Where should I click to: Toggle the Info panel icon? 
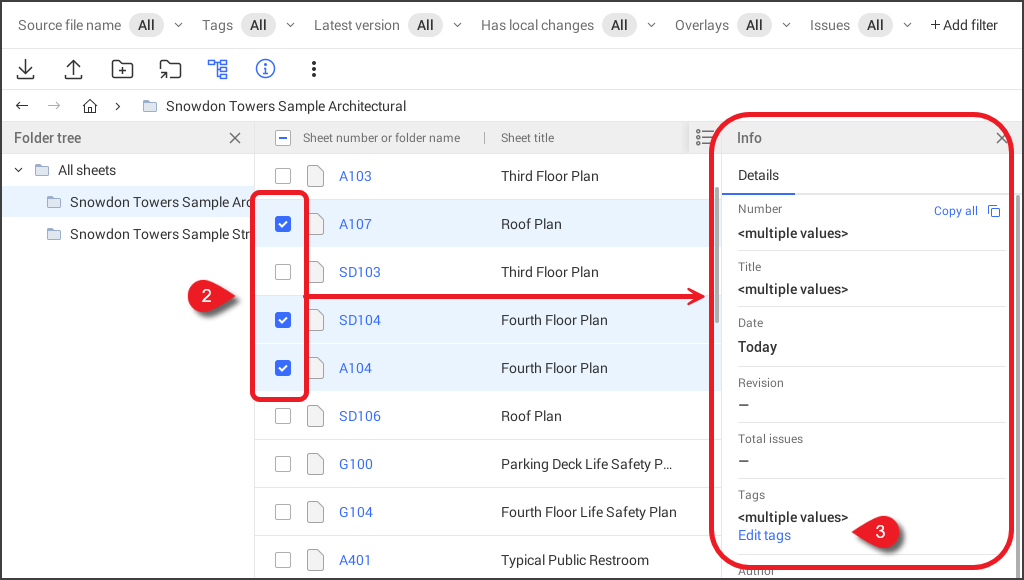(x=265, y=69)
